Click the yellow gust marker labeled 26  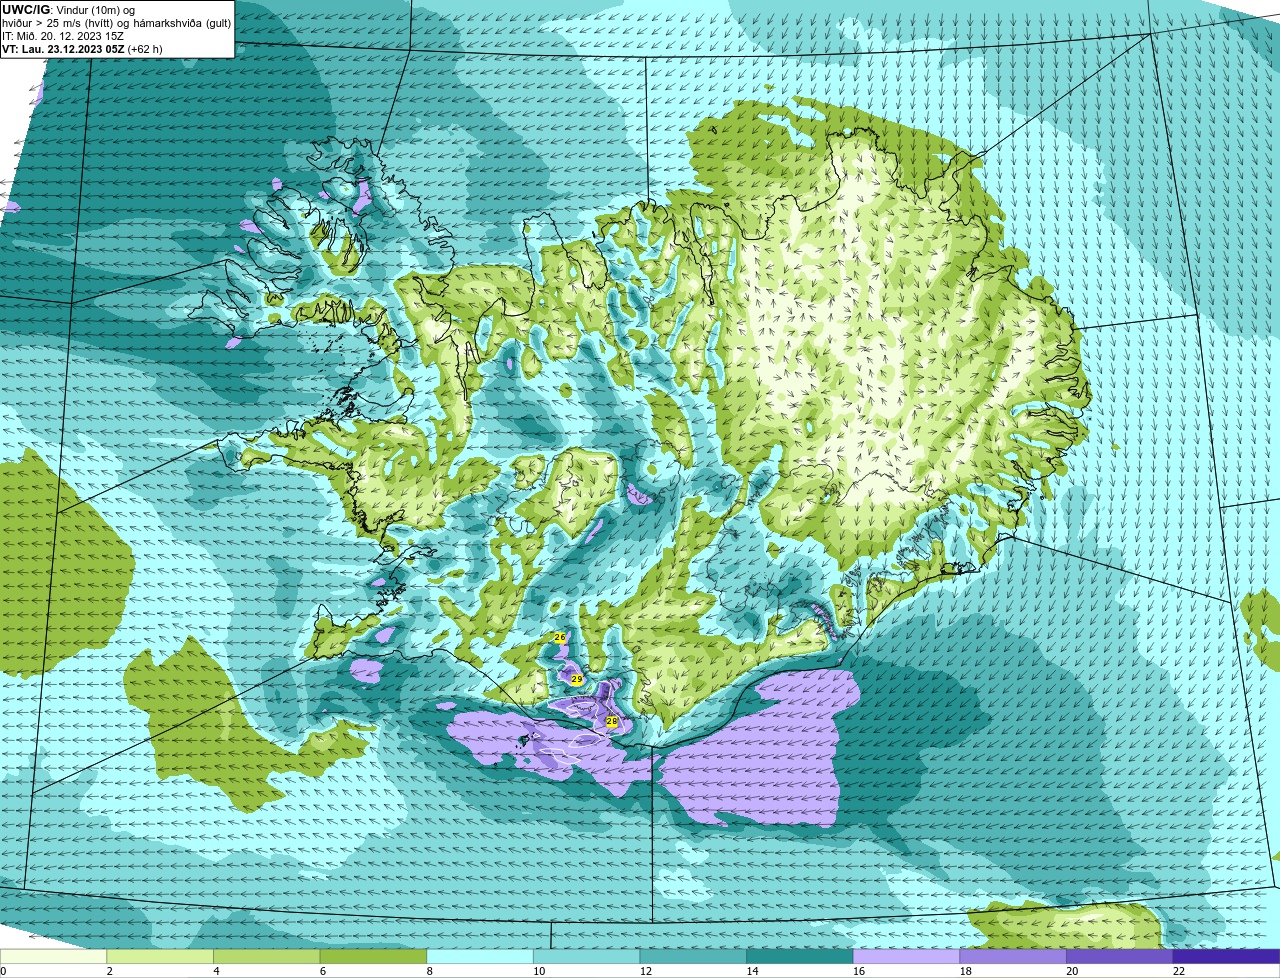[x=560, y=637]
